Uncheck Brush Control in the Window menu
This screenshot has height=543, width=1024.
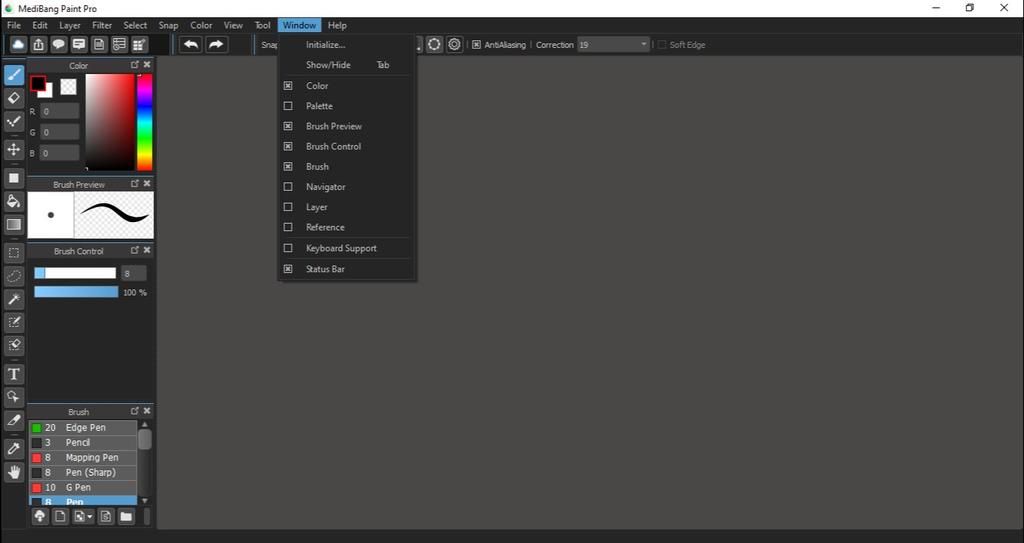pyautogui.click(x=288, y=146)
